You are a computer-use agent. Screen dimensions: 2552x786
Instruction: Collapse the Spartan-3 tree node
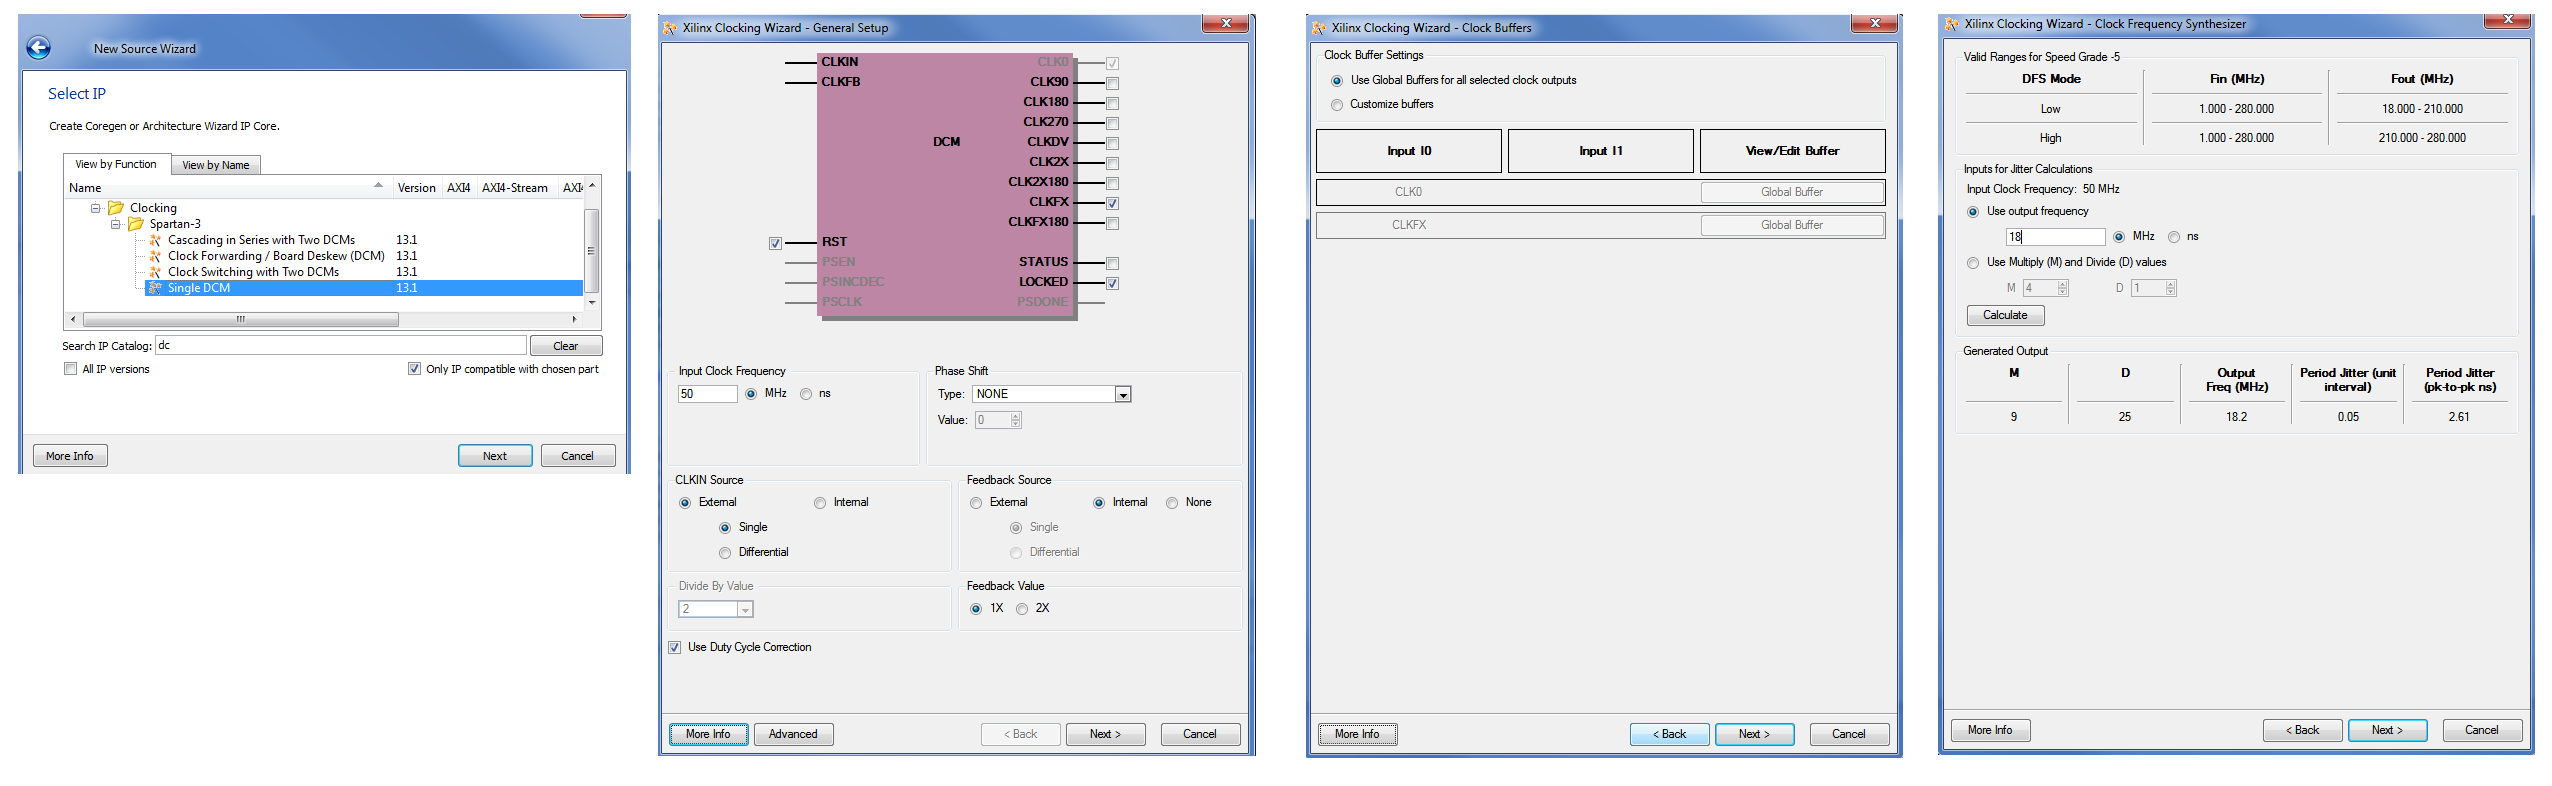click(116, 224)
